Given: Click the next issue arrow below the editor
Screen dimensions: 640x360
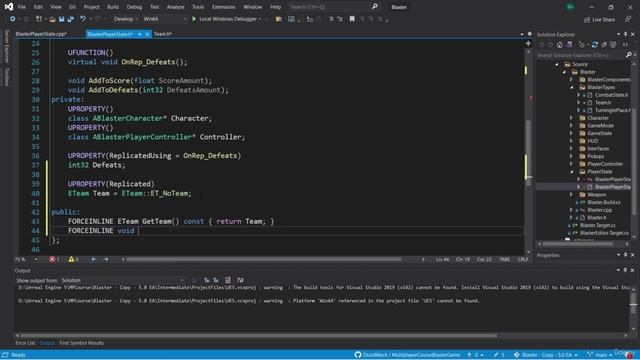Looking at the screenshot, I should (106, 259).
